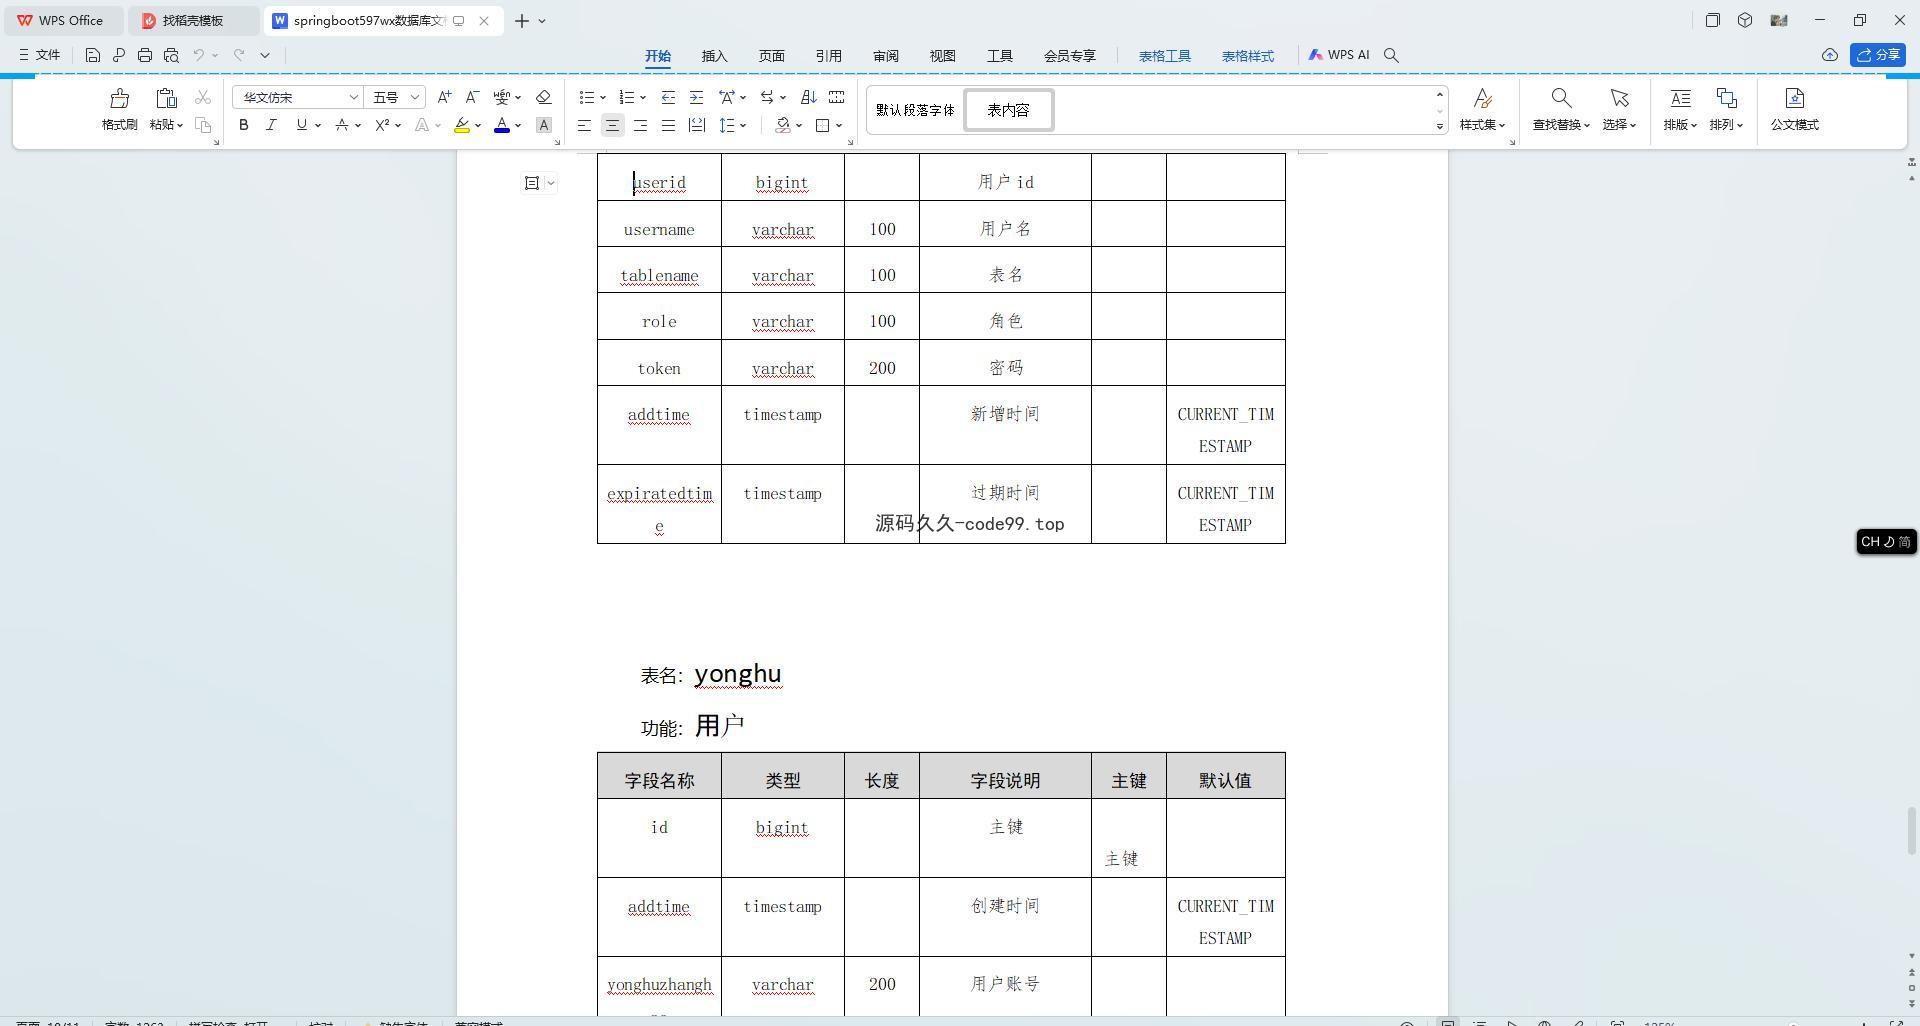Viewport: 1920px width, 1026px height.
Task: Click the Official Document Mode (公文模式) icon
Action: (x=1794, y=98)
